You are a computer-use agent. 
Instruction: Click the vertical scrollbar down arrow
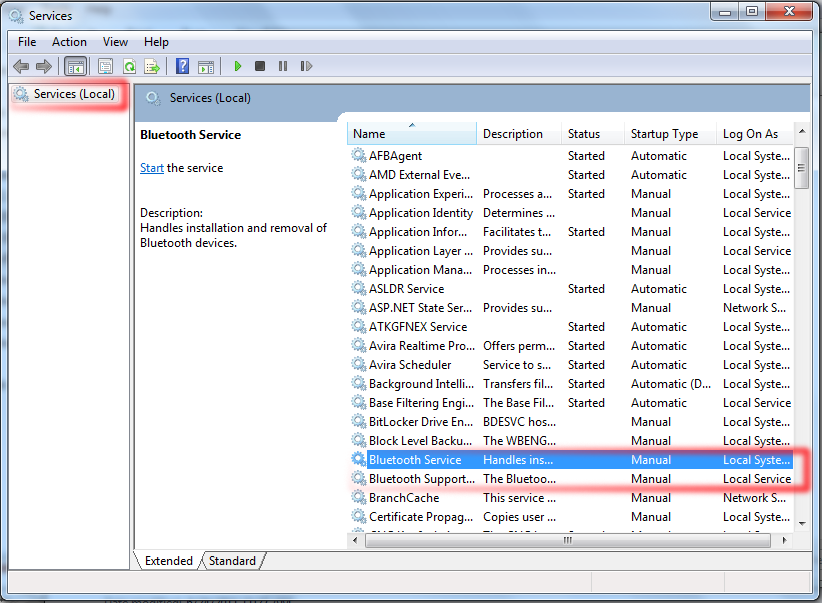pyautogui.click(x=802, y=523)
